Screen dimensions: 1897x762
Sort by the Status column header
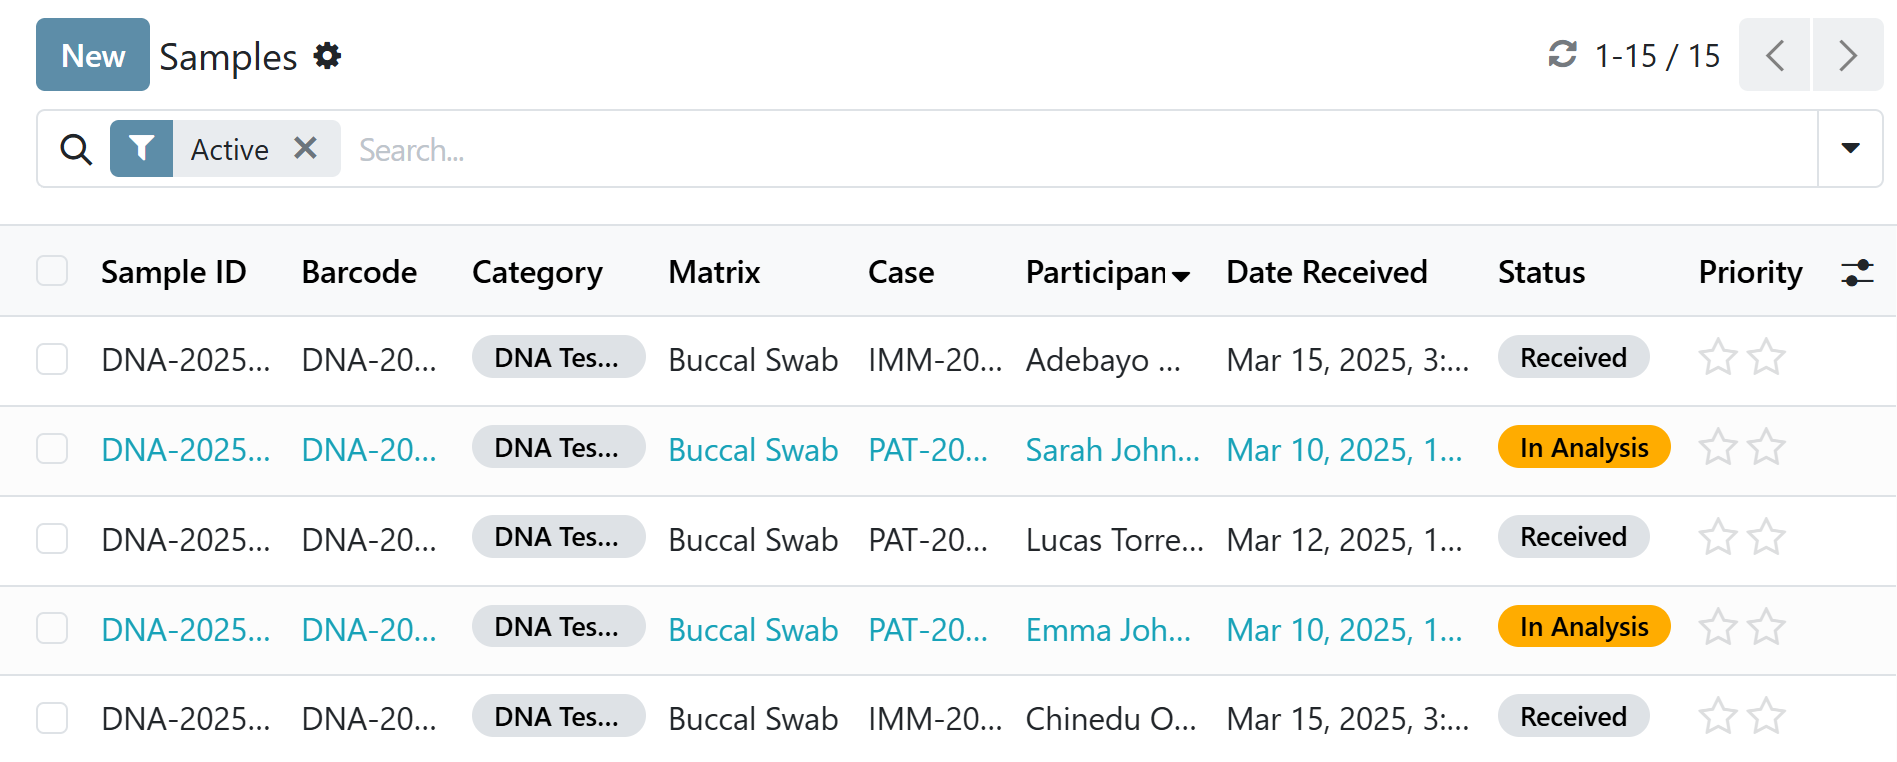point(1541,272)
